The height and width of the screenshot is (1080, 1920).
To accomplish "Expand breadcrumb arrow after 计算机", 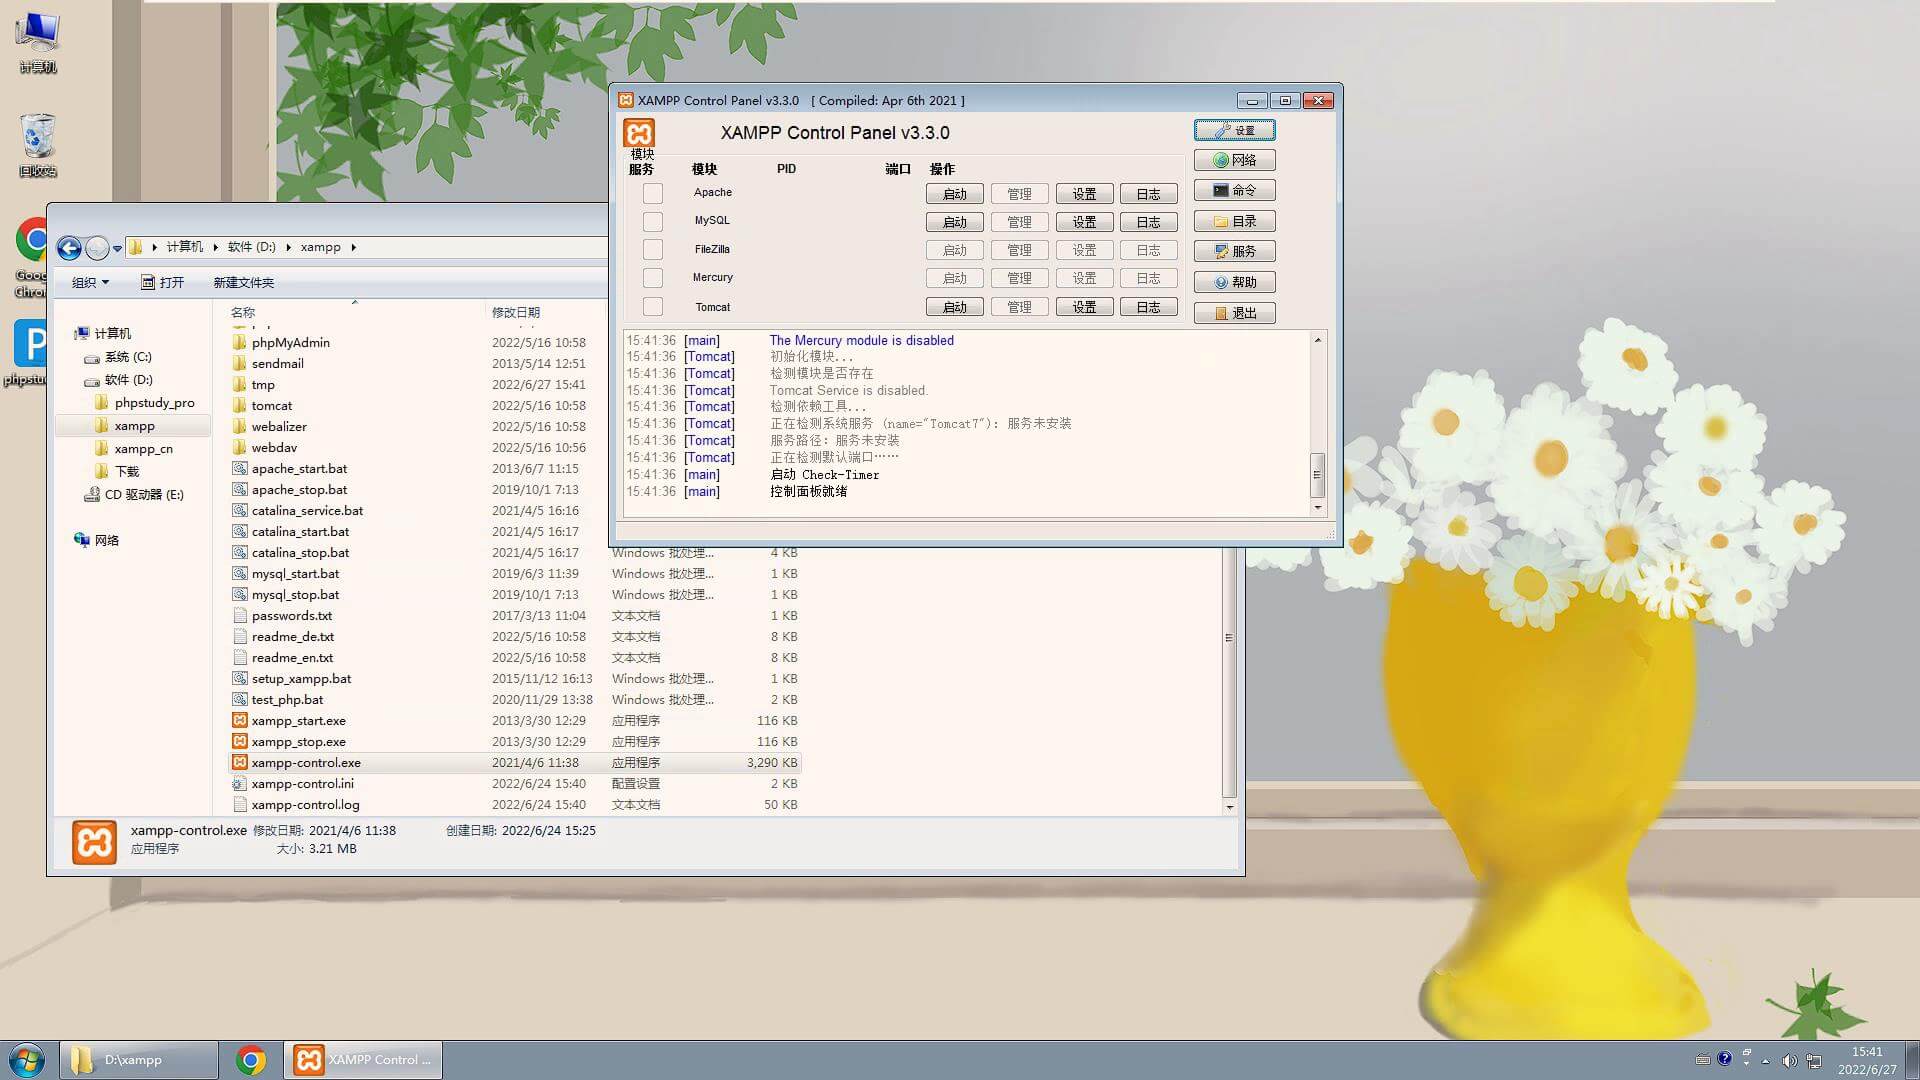I will pos(215,247).
